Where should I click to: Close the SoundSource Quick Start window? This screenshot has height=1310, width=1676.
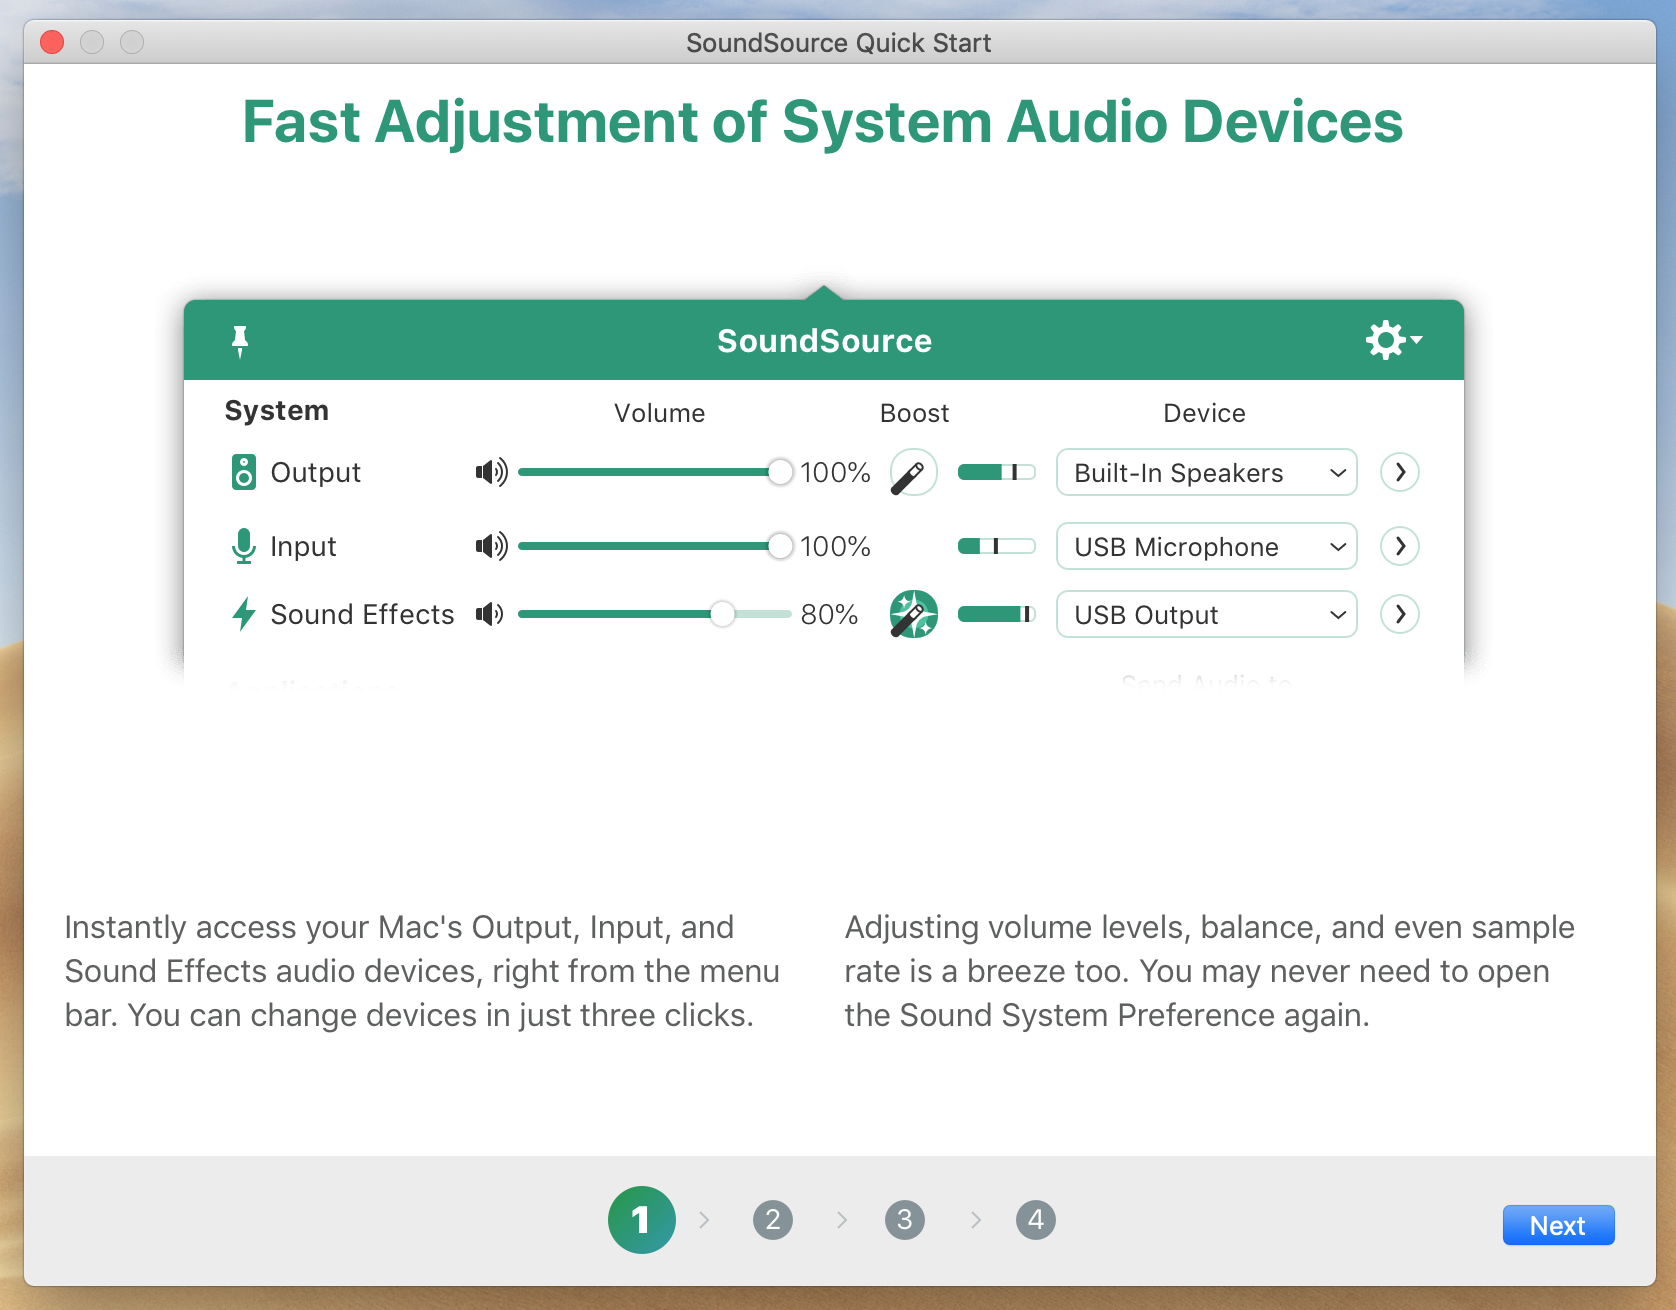[x=52, y=42]
